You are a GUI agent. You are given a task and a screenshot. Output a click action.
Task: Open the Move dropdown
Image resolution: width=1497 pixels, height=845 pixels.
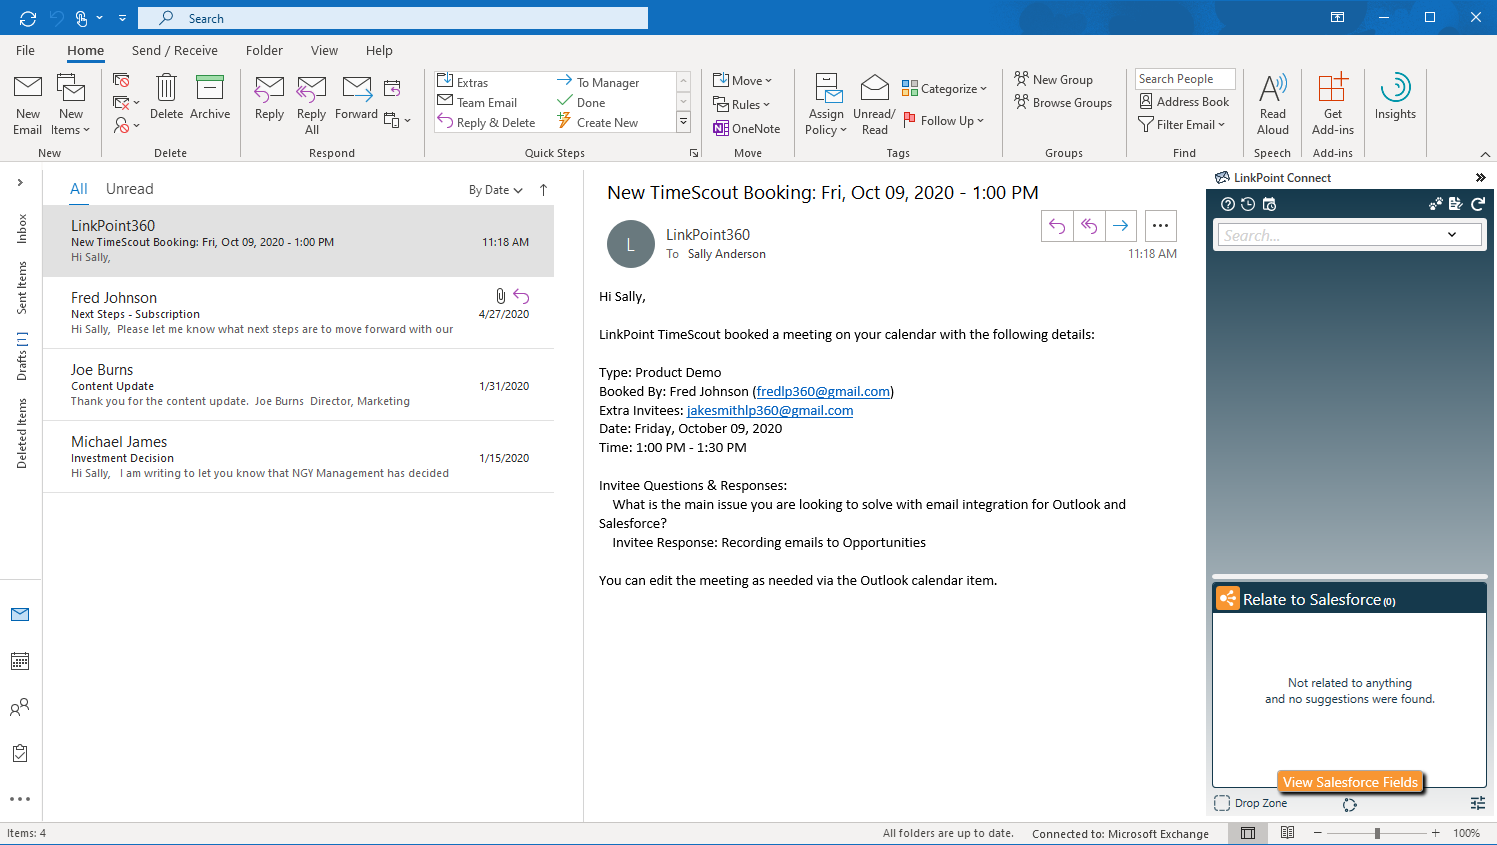(x=742, y=80)
